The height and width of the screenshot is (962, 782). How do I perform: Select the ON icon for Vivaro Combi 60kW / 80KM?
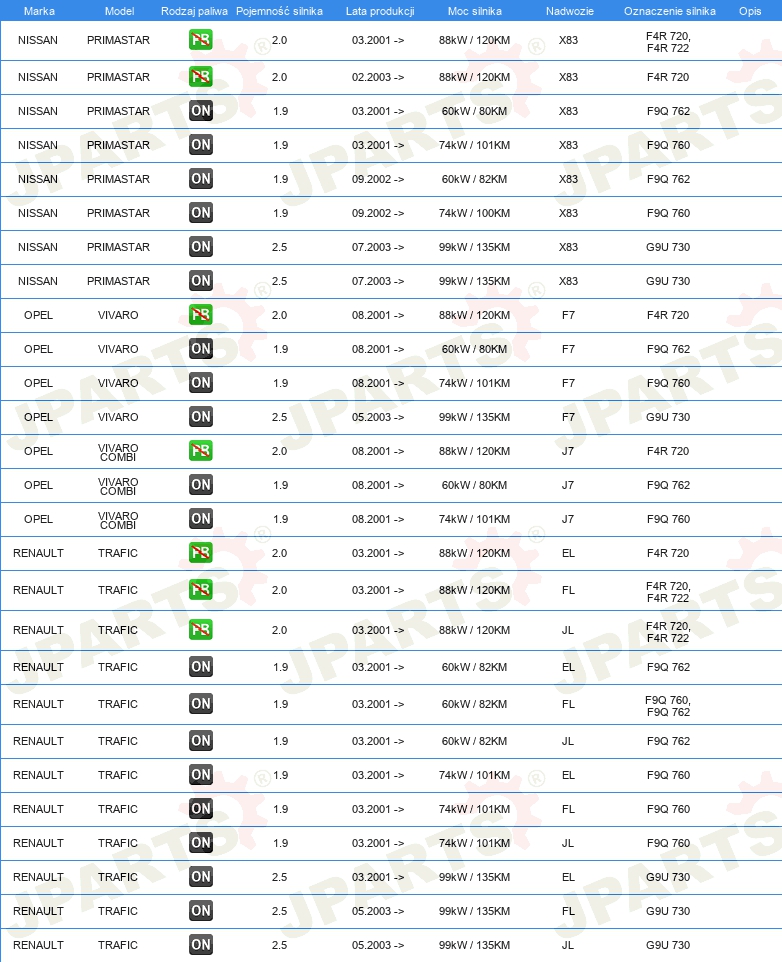pyautogui.click(x=201, y=485)
